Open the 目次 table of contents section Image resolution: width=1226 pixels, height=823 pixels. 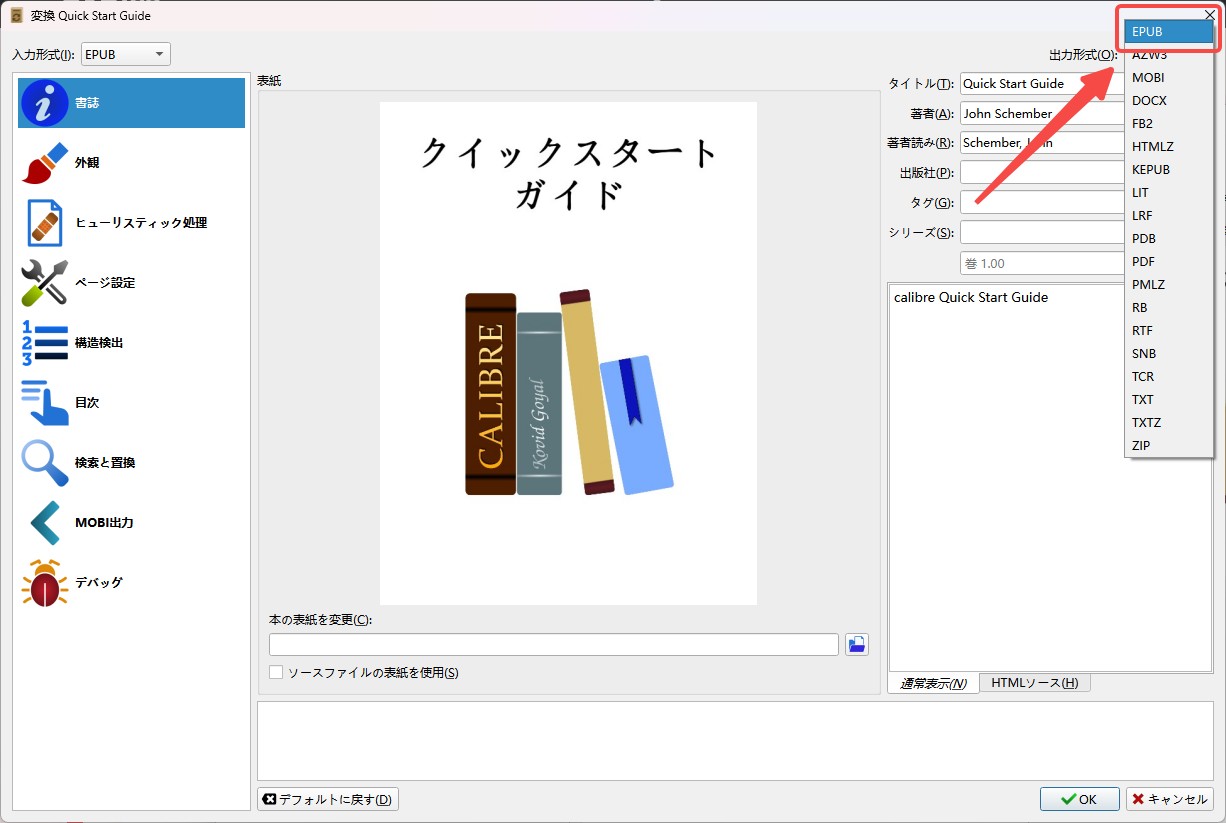point(131,403)
